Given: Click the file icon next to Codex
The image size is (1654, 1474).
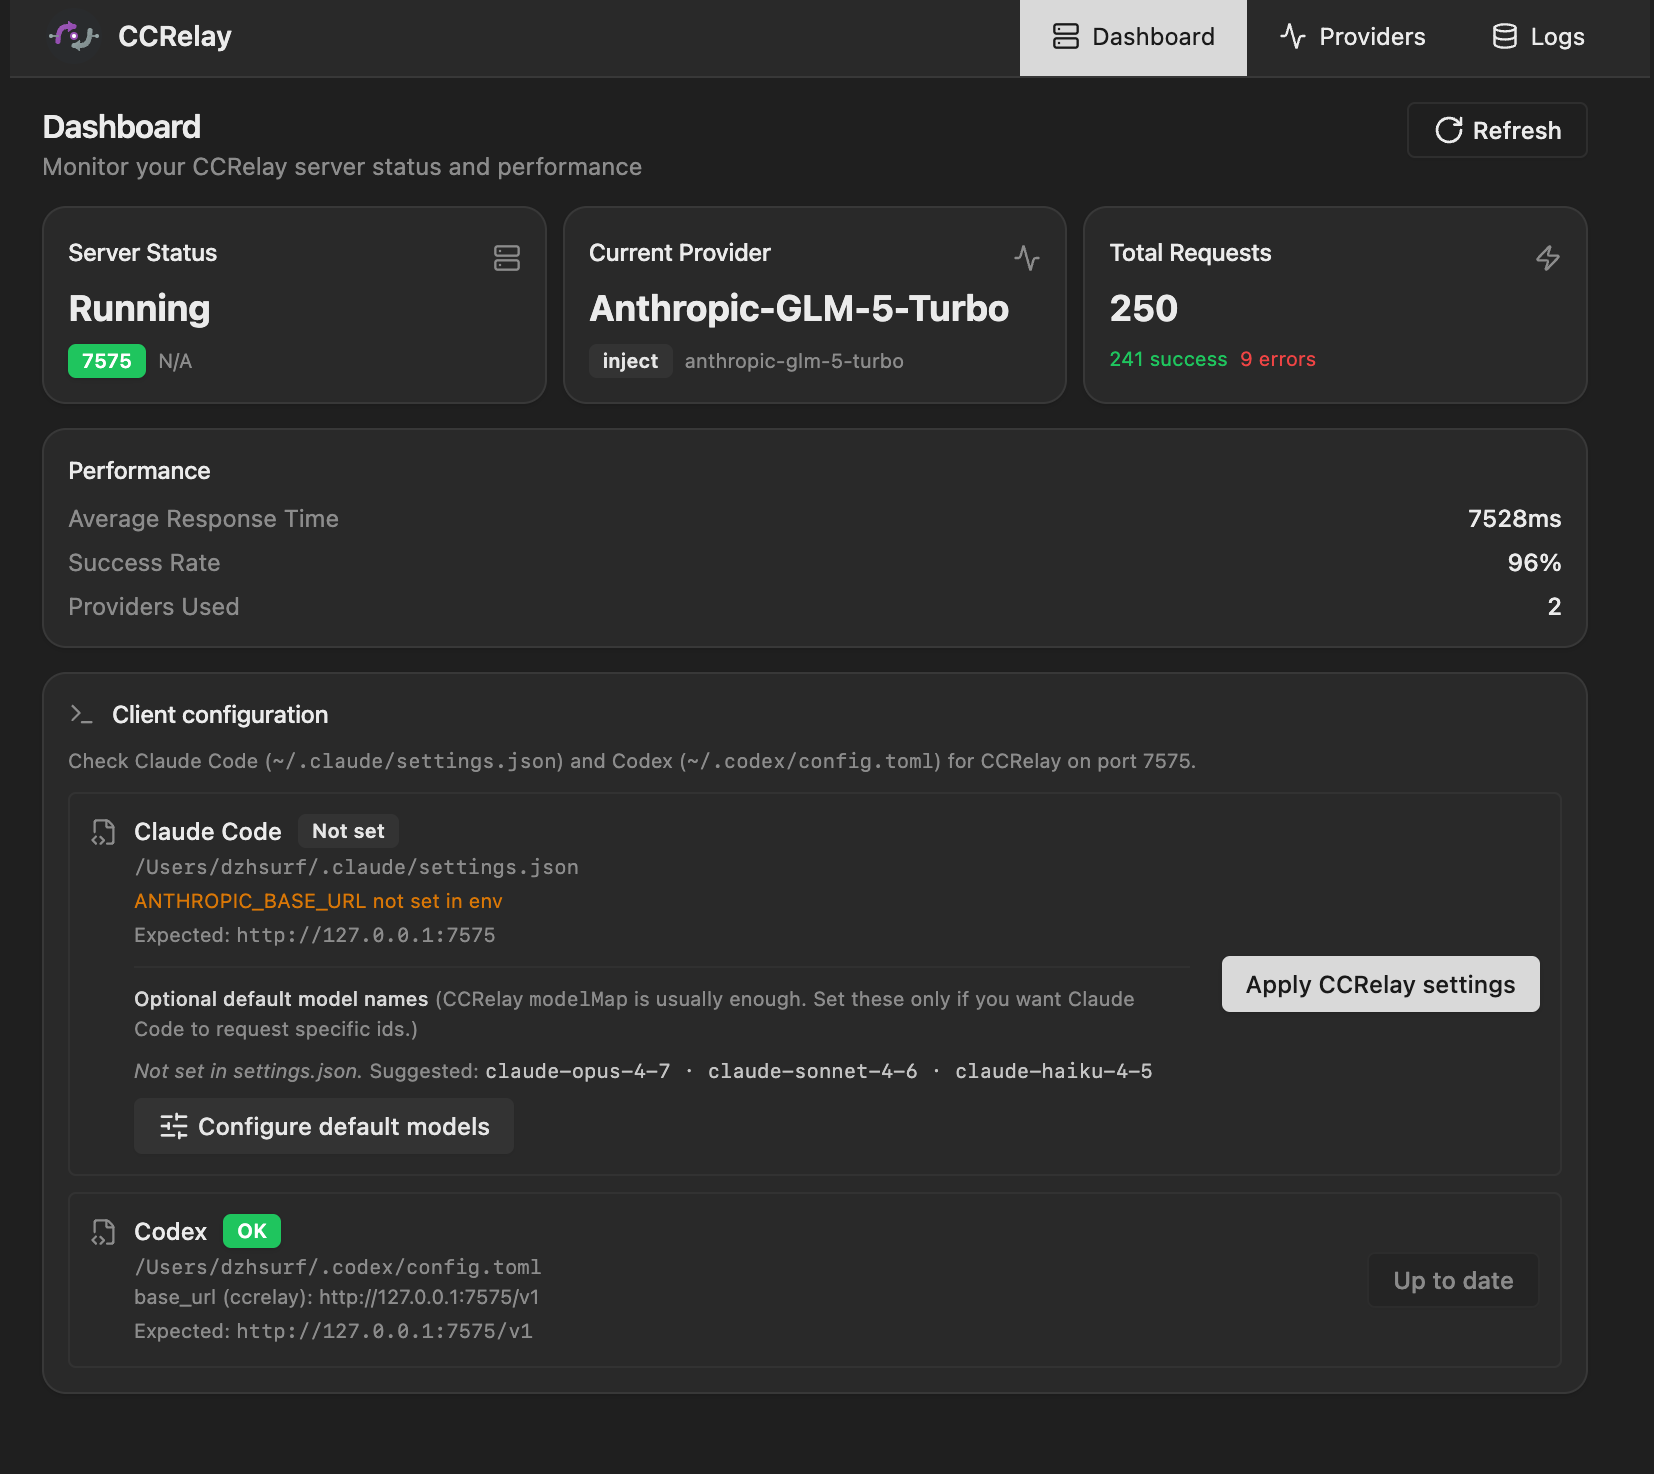Looking at the screenshot, I should click(x=103, y=1232).
